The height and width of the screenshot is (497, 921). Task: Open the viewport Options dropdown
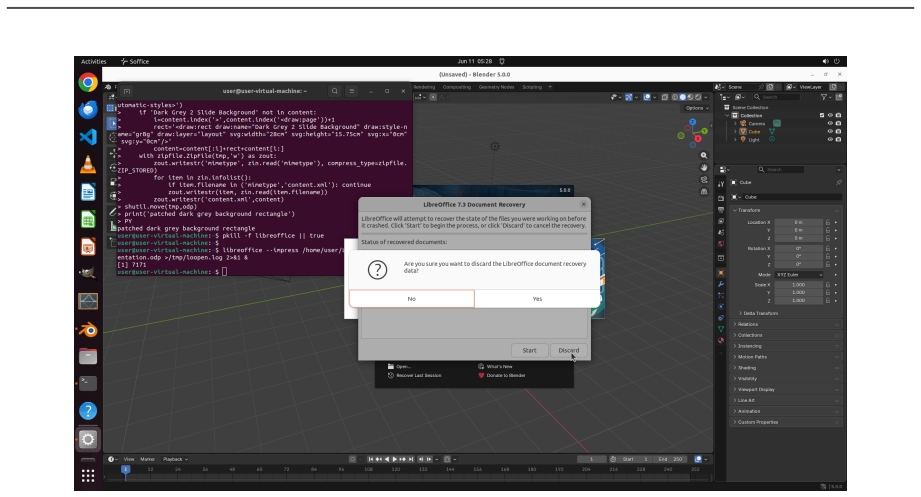[697, 108]
